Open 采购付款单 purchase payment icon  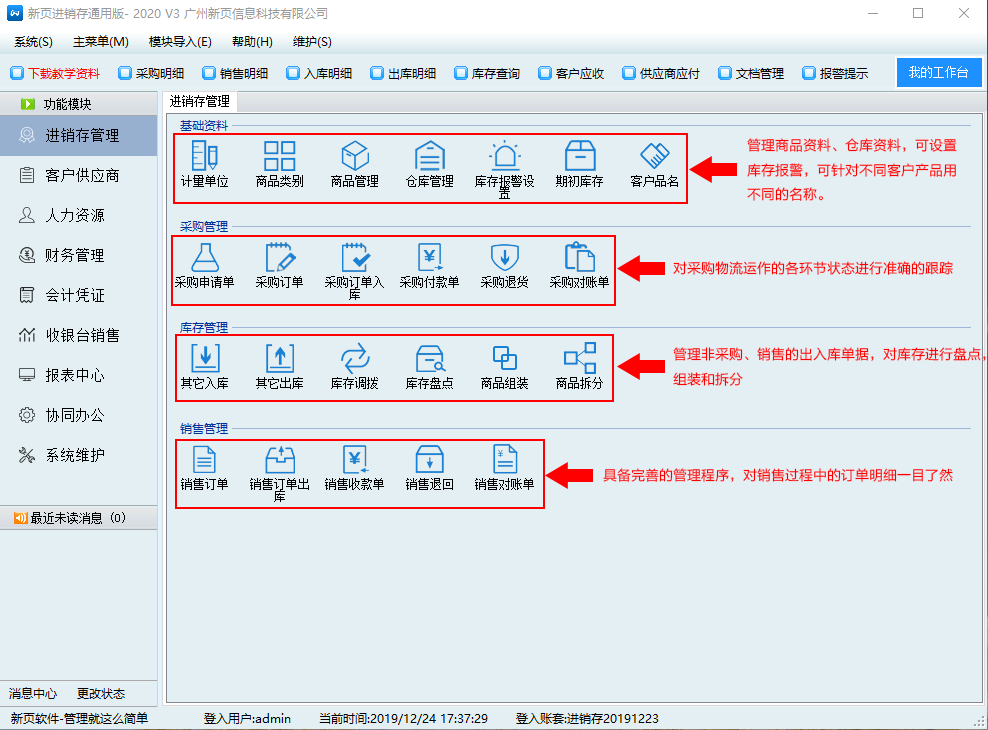point(430,265)
